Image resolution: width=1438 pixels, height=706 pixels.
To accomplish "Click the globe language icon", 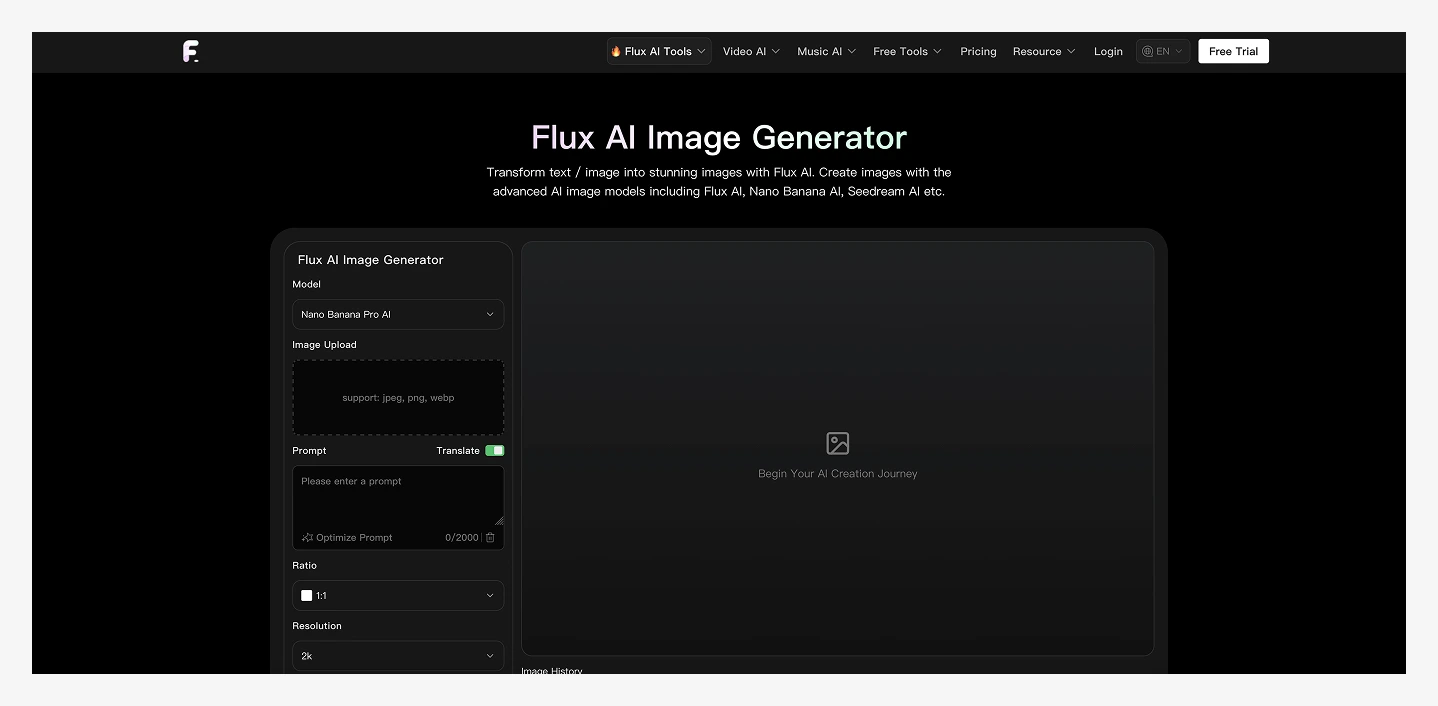I will [1147, 52].
